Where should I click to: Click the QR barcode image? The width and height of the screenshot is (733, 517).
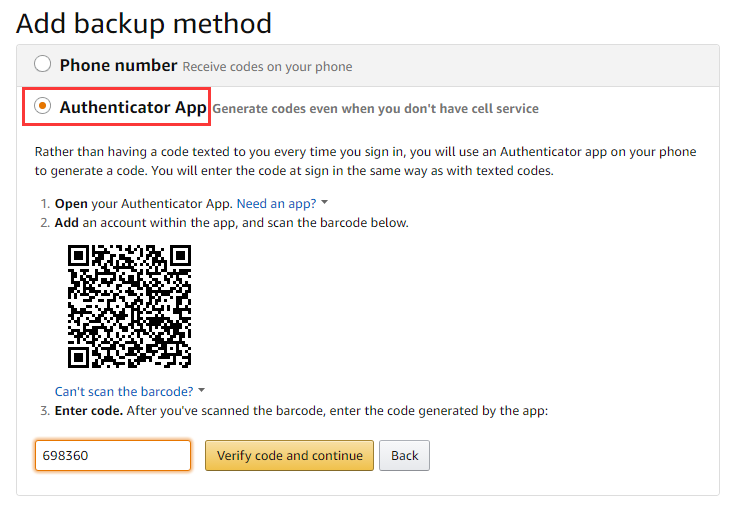129,305
